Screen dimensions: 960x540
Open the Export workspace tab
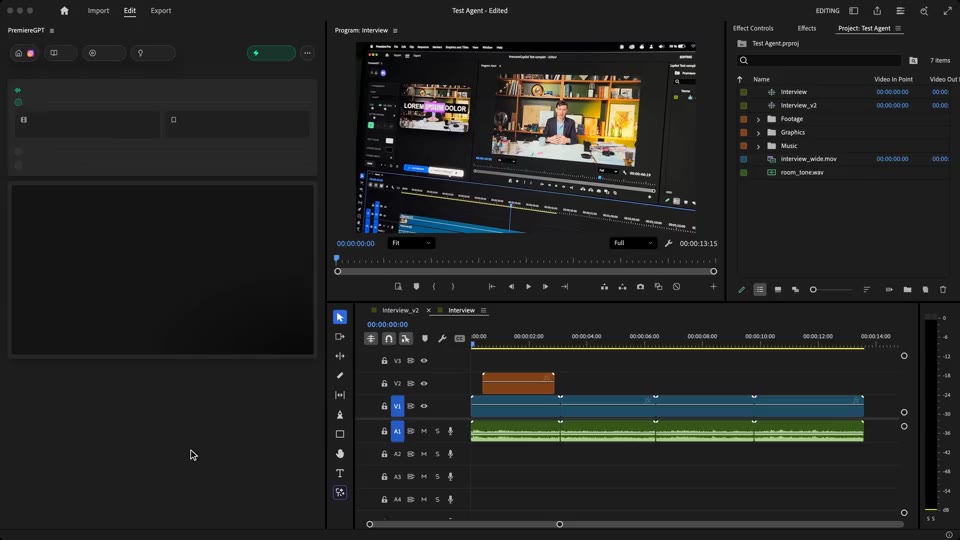point(161,10)
